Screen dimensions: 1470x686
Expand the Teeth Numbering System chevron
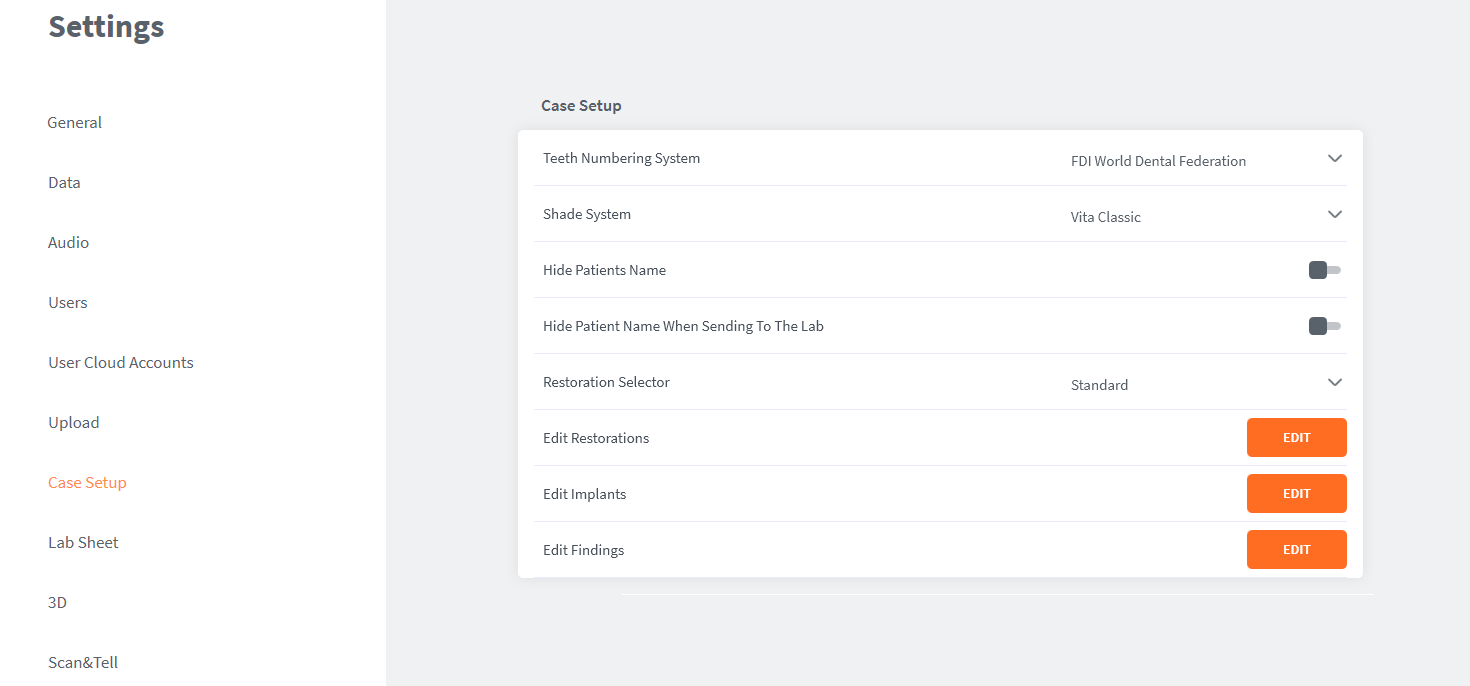coord(1334,159)
